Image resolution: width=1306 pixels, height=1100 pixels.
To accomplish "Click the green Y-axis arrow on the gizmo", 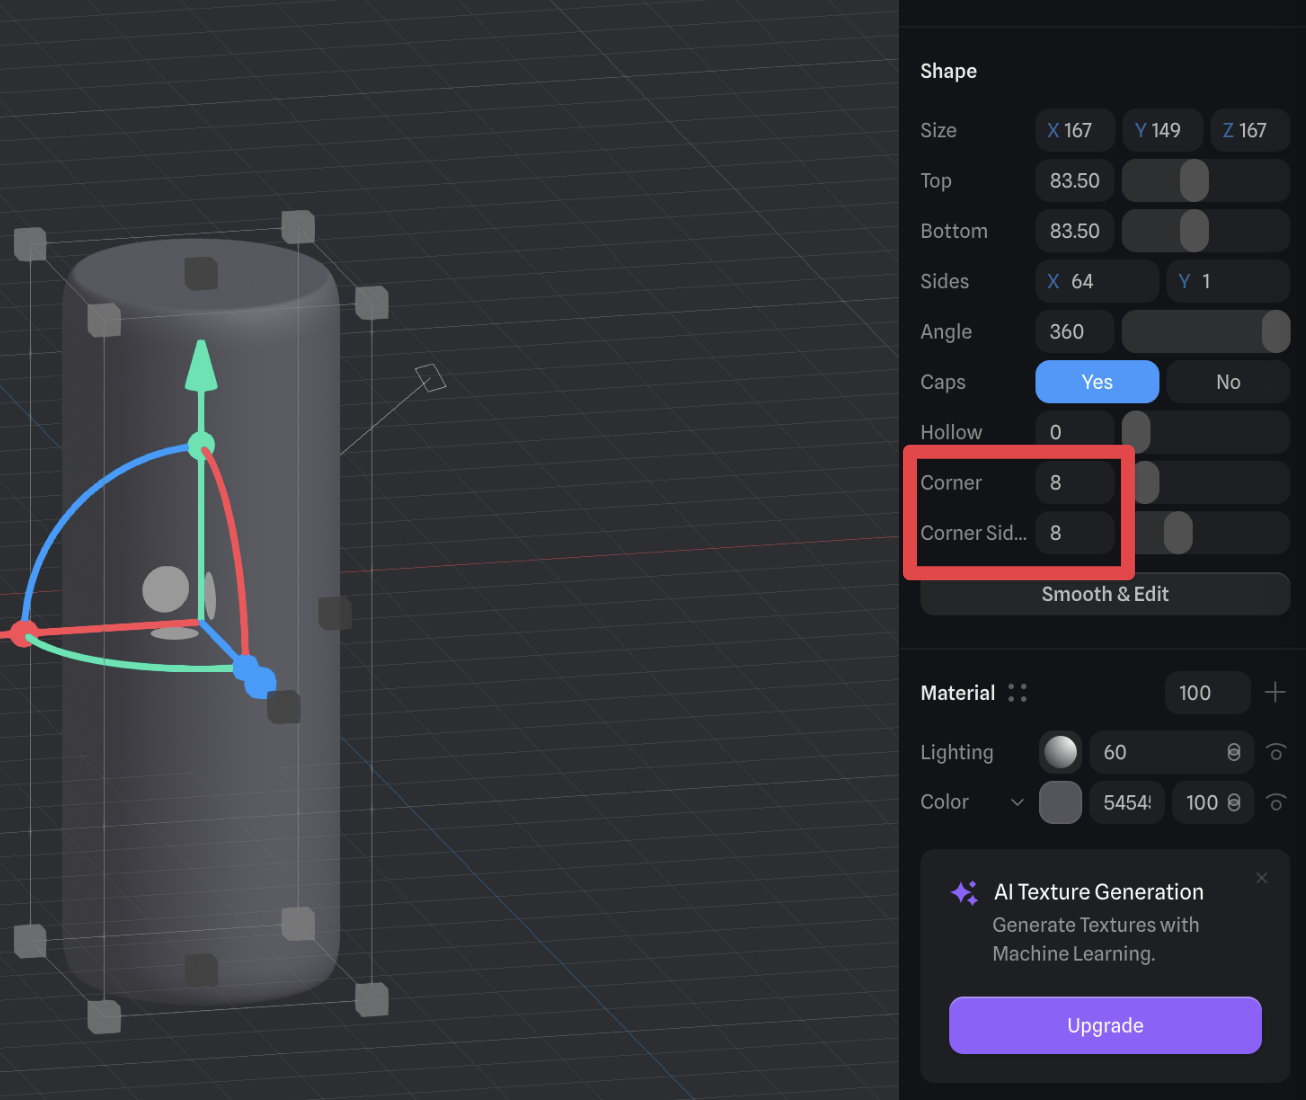I will [x=202, y=366].
